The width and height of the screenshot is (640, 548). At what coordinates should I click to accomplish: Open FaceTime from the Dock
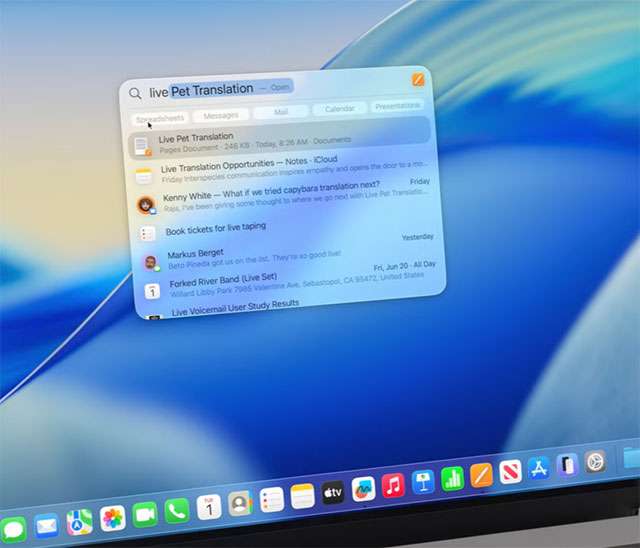click(x=145, y=515)
